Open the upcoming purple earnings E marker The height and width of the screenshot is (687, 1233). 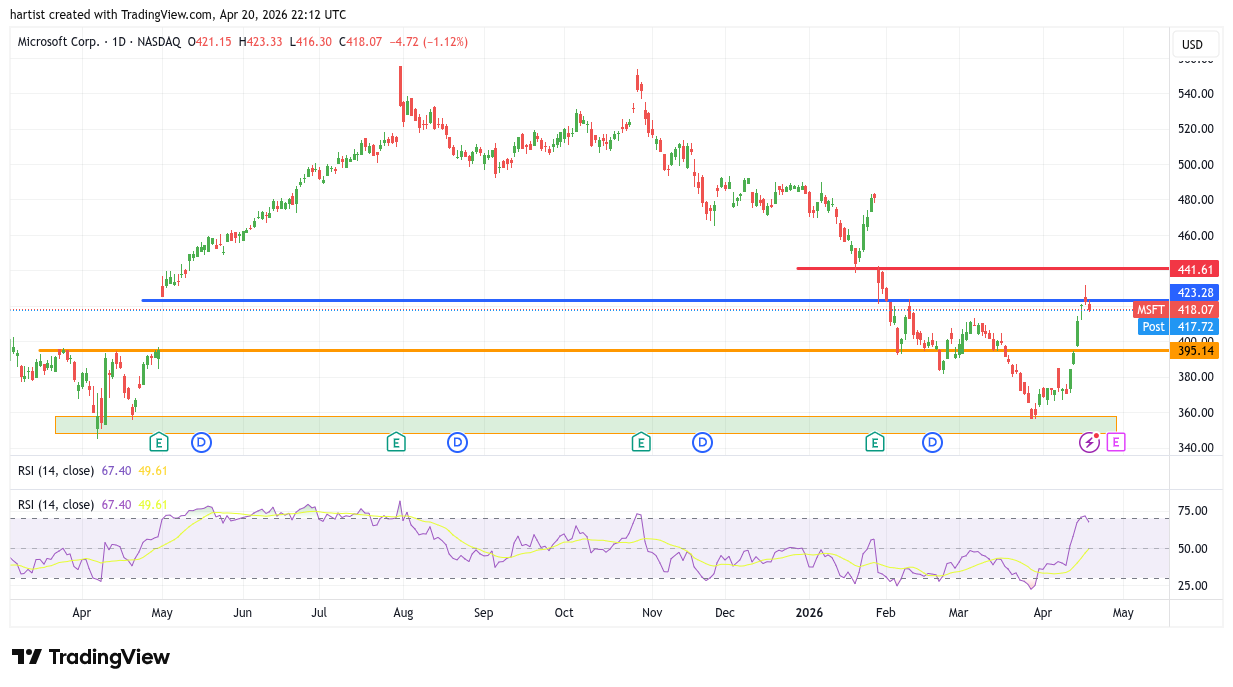click(1116, 442)
